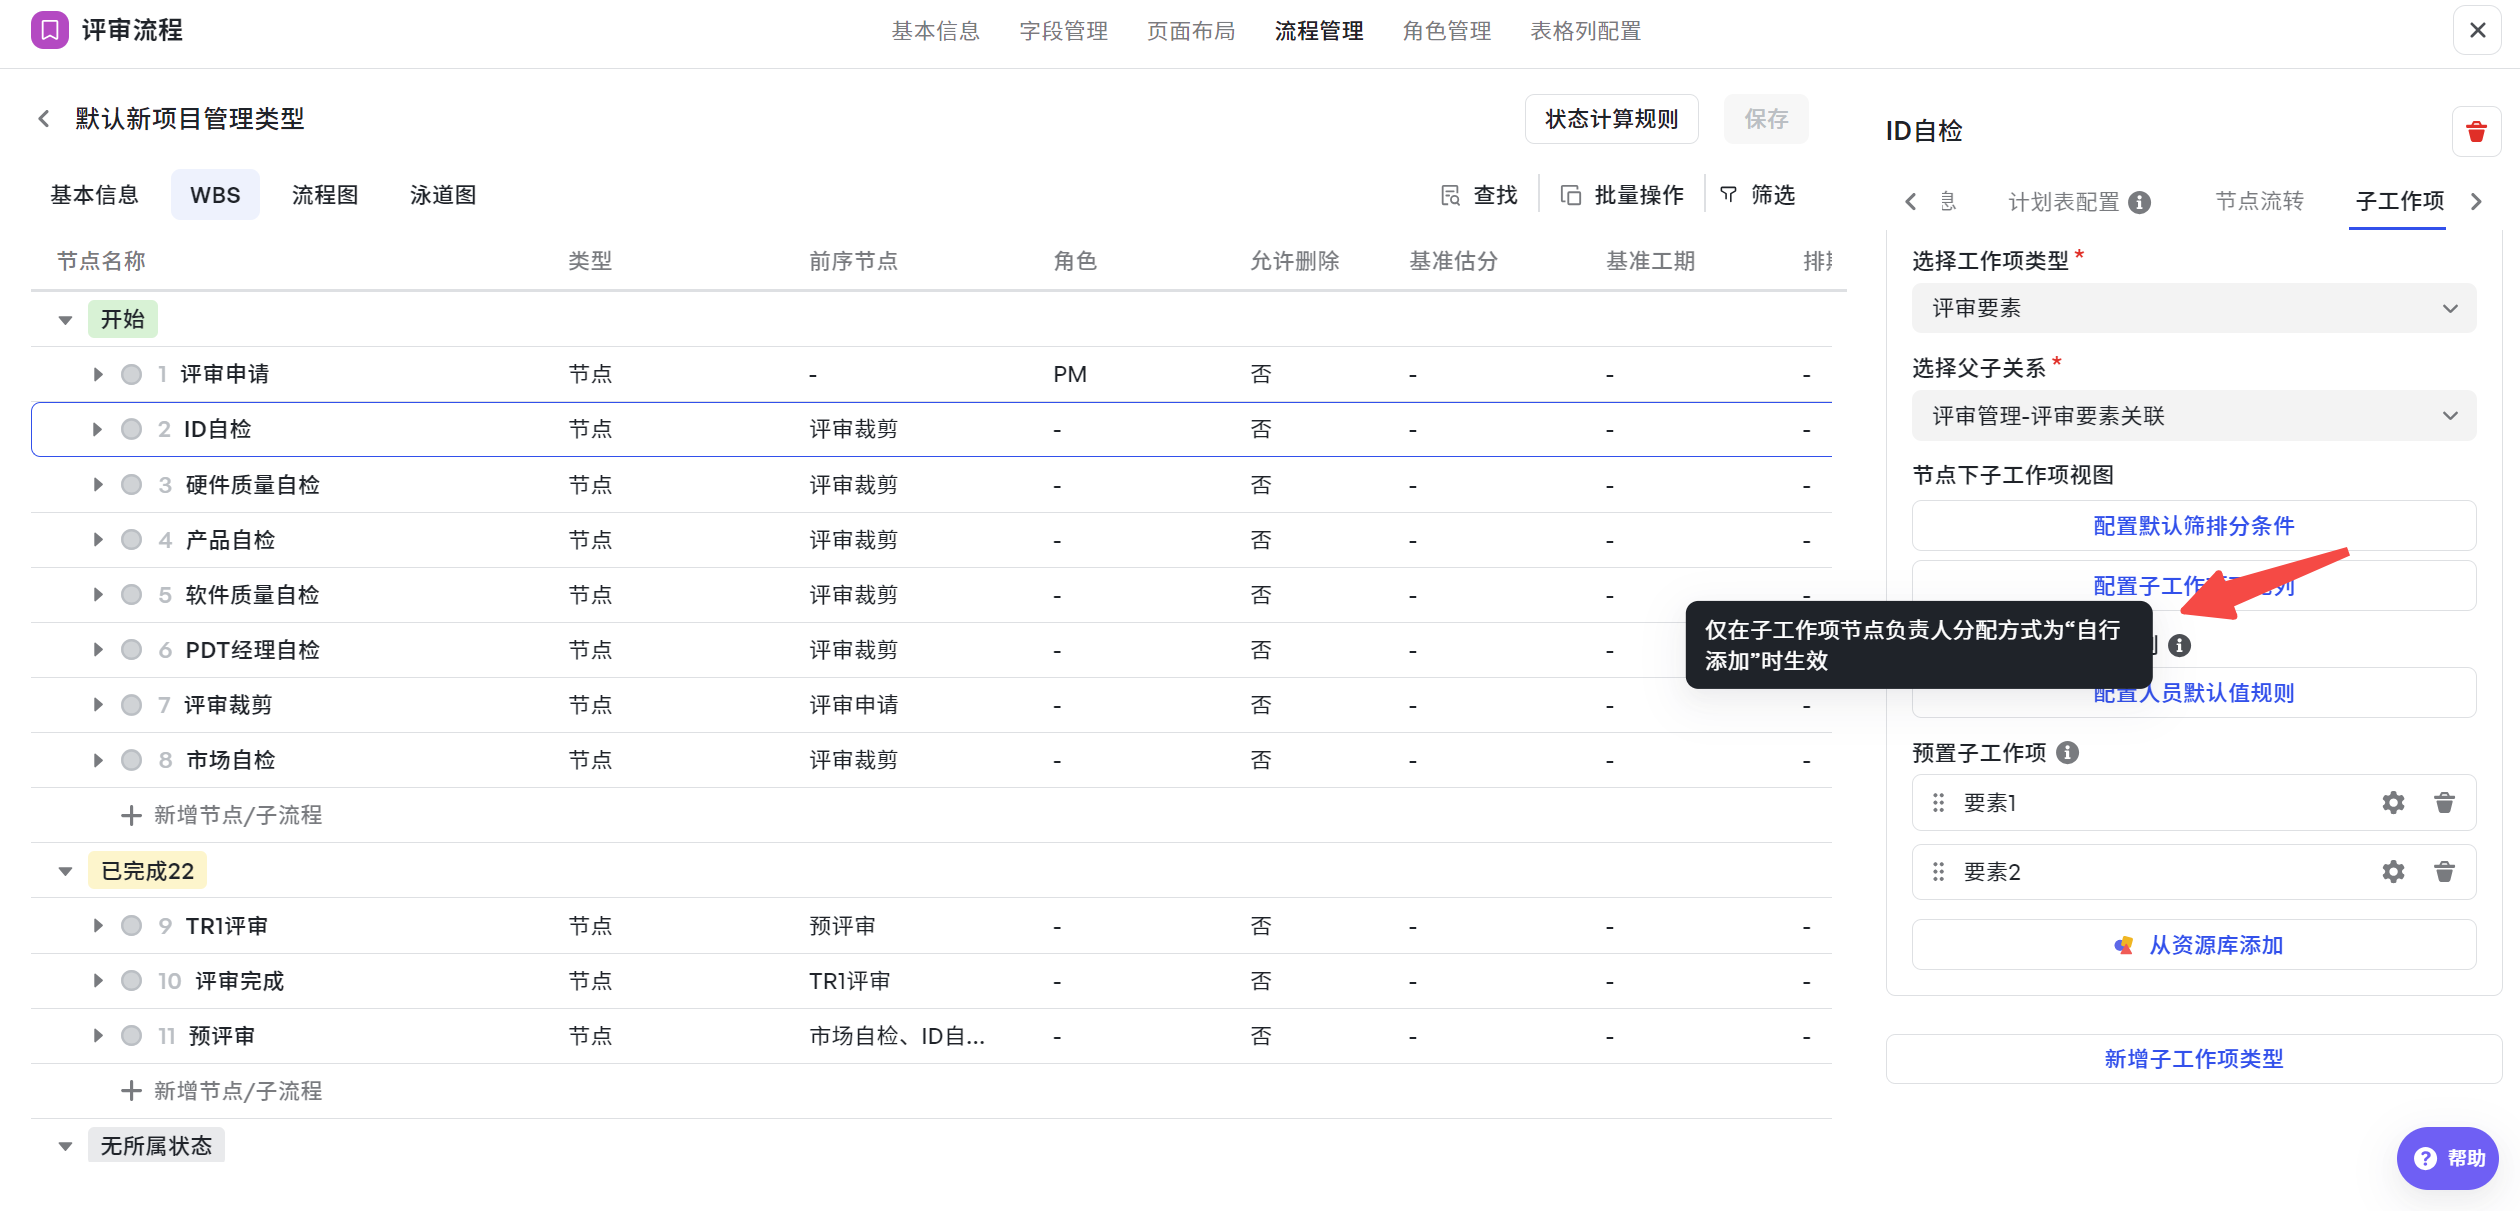Delete 要素1 with its trash icon
This screenshot has height=1211, width=2520.
[x=2444, y=803]
